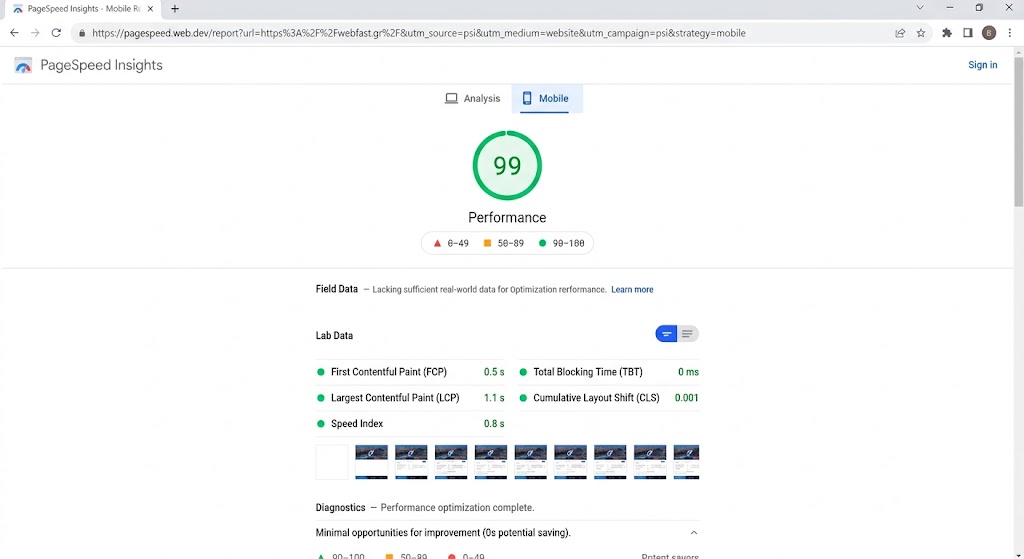Viewport: 1024px width, 559px height.
Task: Select the Mobile tab
Action: [x=547, y=99]
